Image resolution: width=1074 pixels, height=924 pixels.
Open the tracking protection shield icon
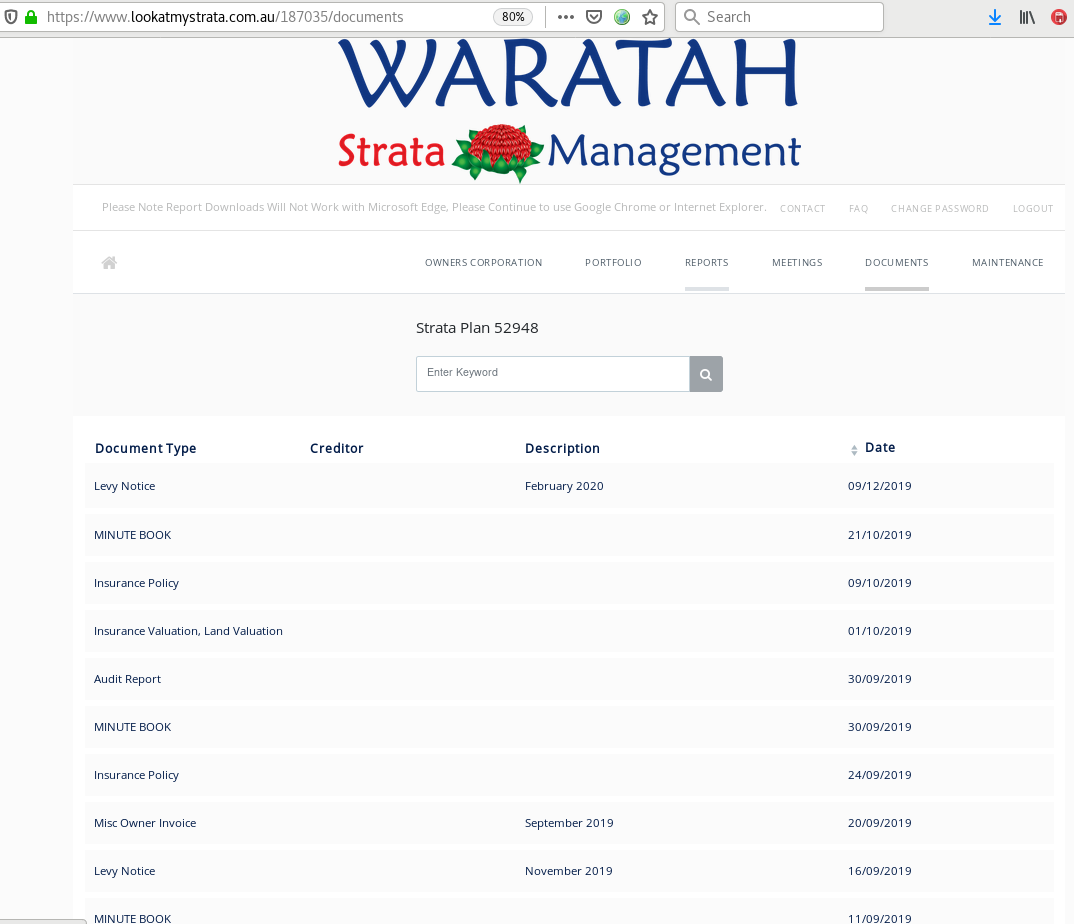tap(11, 17)
